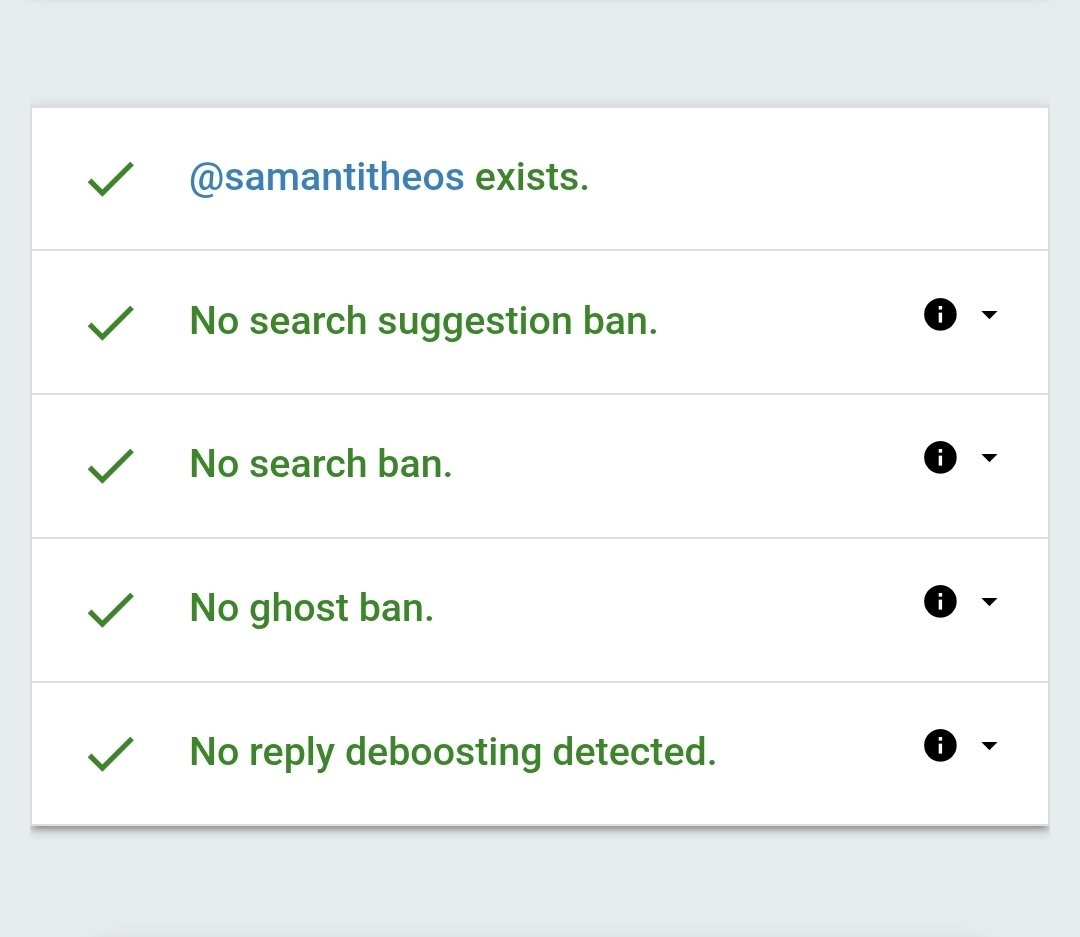Click the "exists." text after the username
The image size is (1080, 937).
coord(531,178)
